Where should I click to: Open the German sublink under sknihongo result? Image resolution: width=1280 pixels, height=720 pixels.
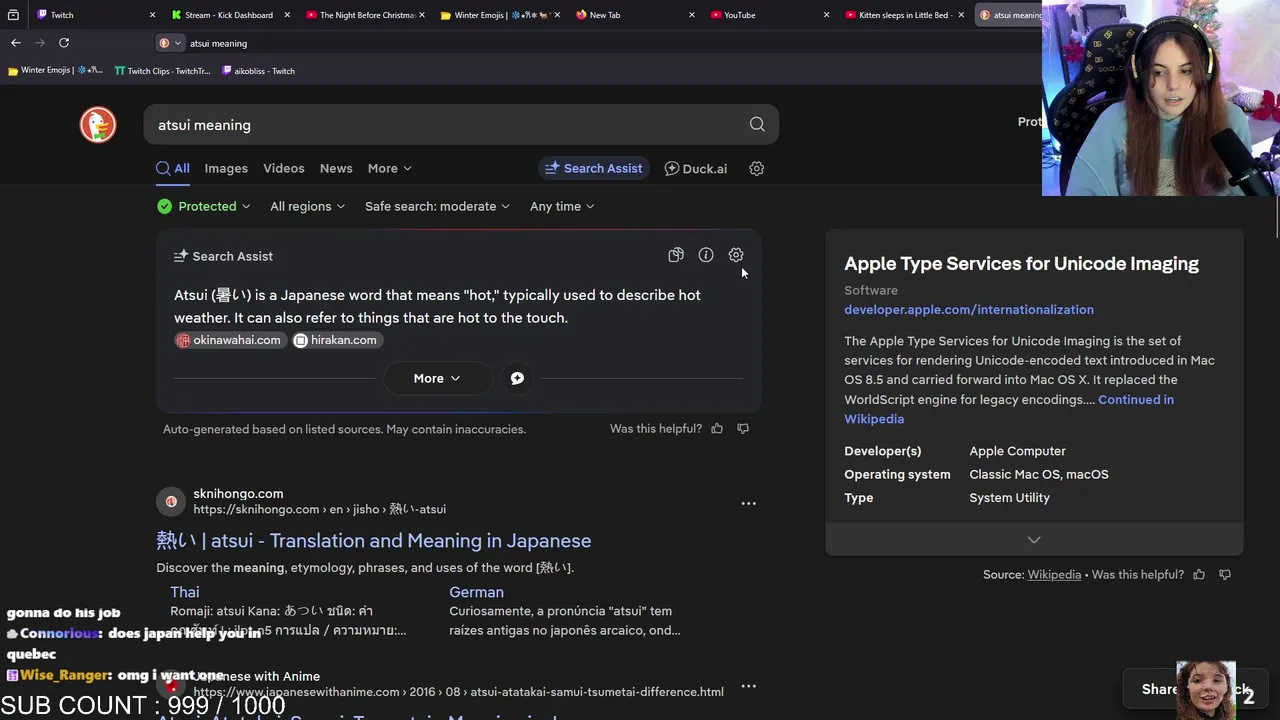[x=476, y=592]
